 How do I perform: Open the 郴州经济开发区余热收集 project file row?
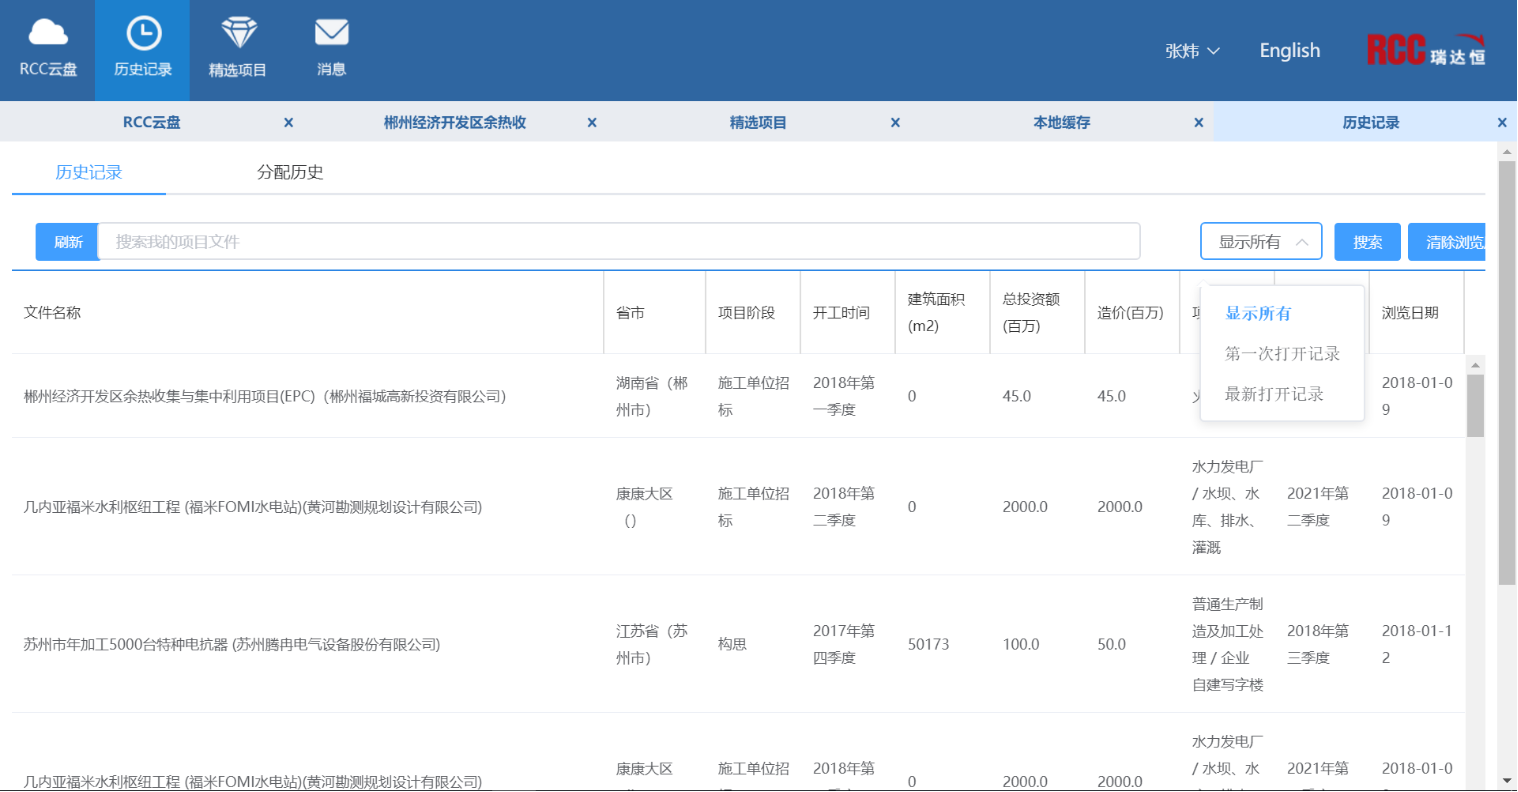point(265,396)
